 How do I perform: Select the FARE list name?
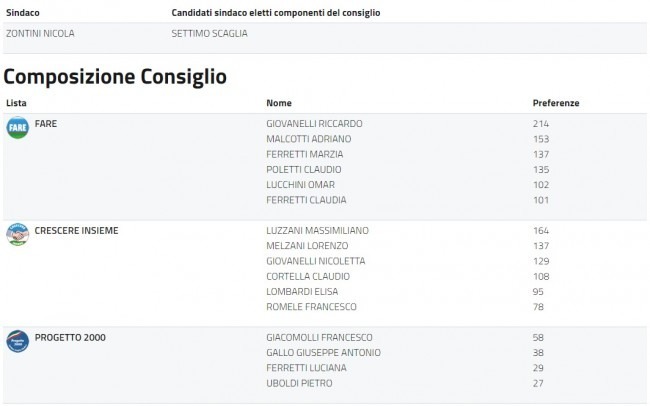click(46, 123)
